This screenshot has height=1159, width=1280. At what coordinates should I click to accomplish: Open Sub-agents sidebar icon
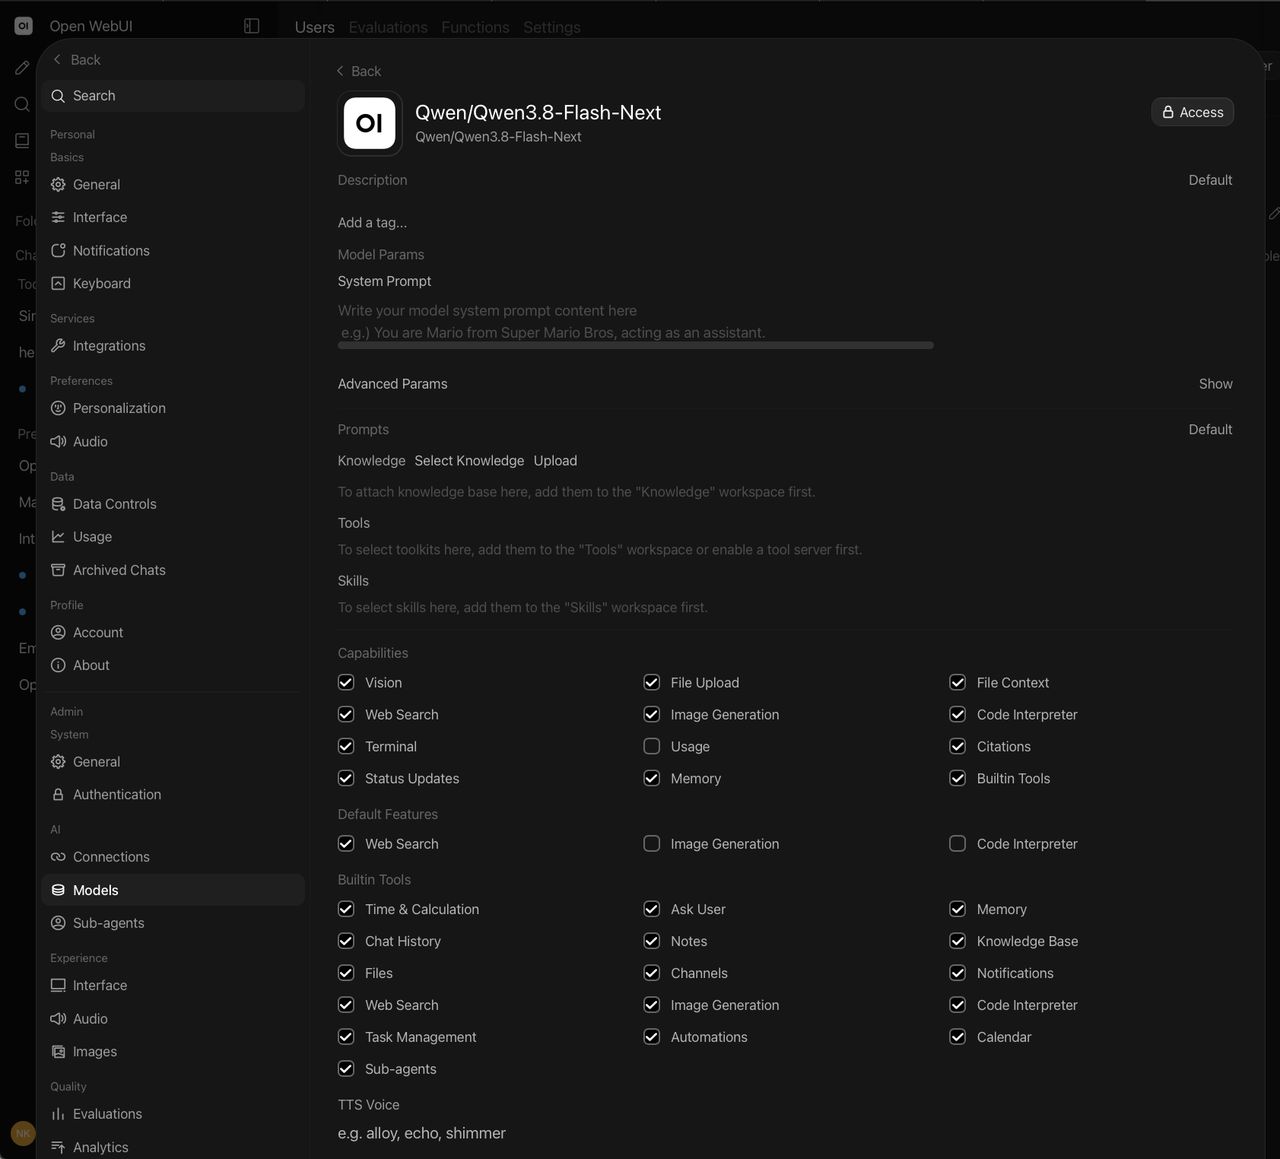(58, 923)
